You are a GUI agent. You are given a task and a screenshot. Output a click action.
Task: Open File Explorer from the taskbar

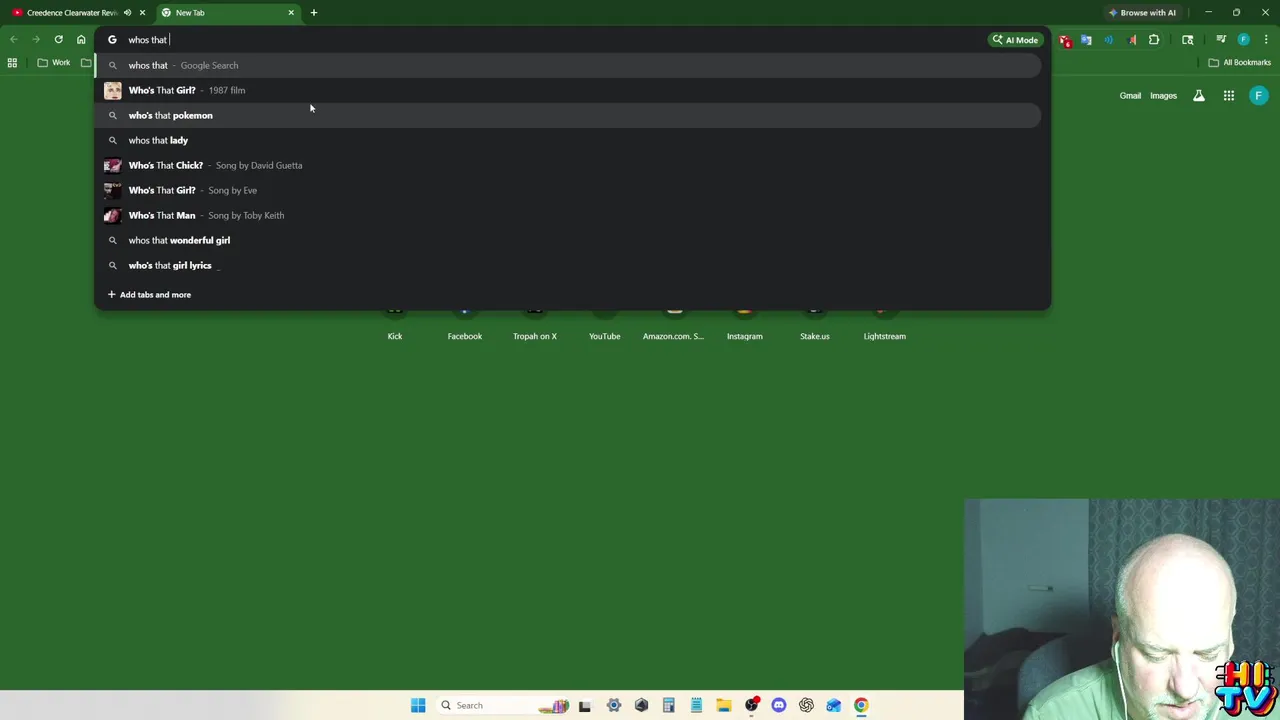click(724, 705)
